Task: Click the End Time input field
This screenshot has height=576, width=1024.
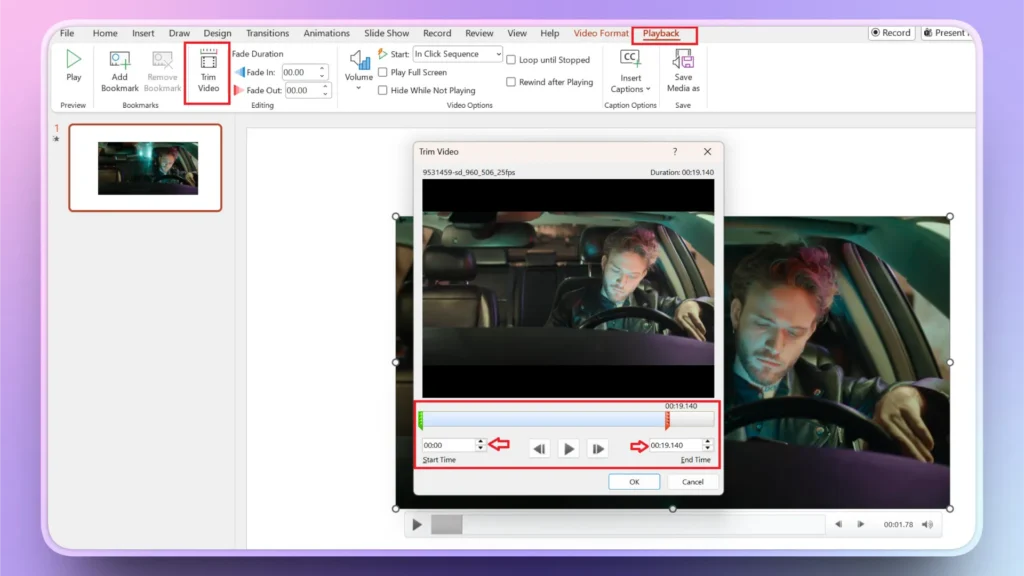Action: coord(676,445)
